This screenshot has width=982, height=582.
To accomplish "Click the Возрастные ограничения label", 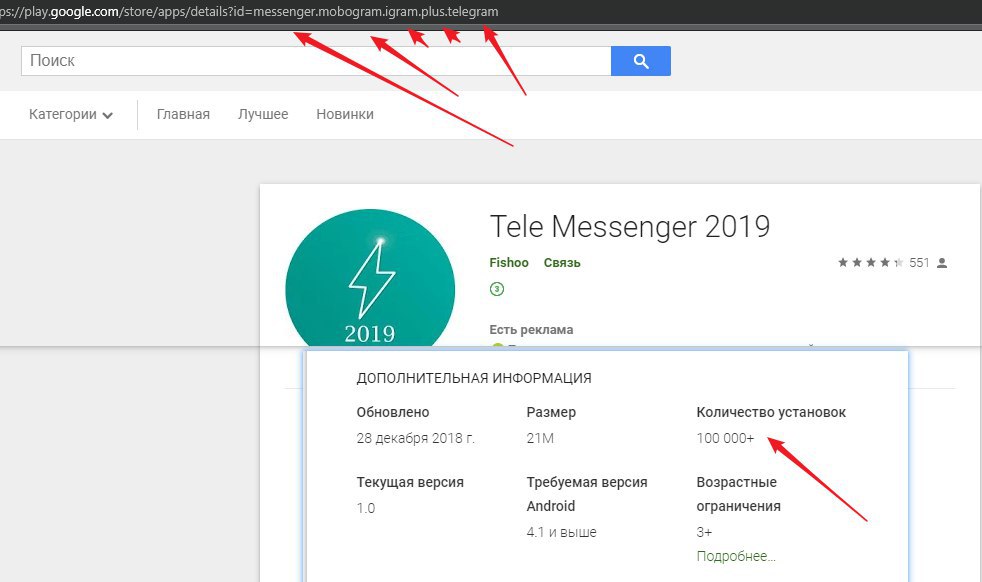I will 738,494.
